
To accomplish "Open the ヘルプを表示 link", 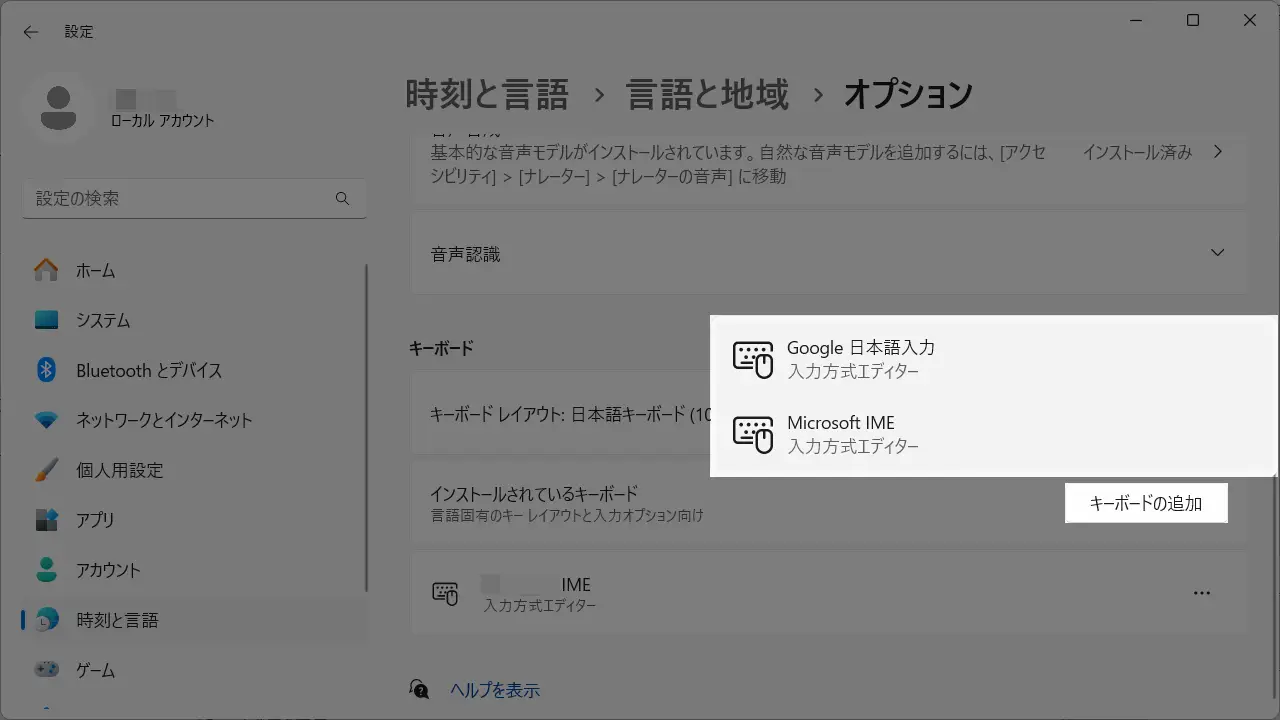I will (495, 690).
